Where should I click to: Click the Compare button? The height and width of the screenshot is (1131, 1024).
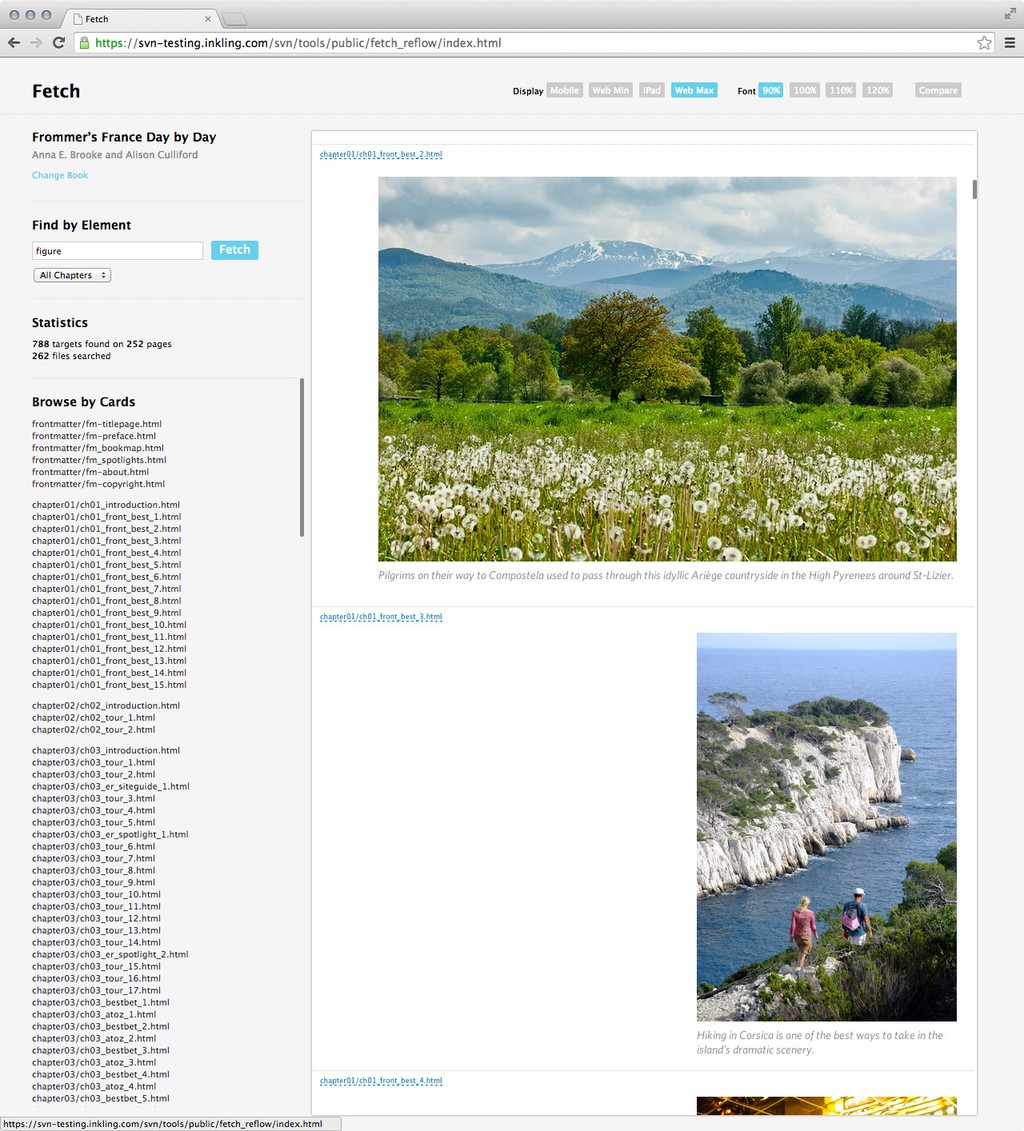[937, 90]
